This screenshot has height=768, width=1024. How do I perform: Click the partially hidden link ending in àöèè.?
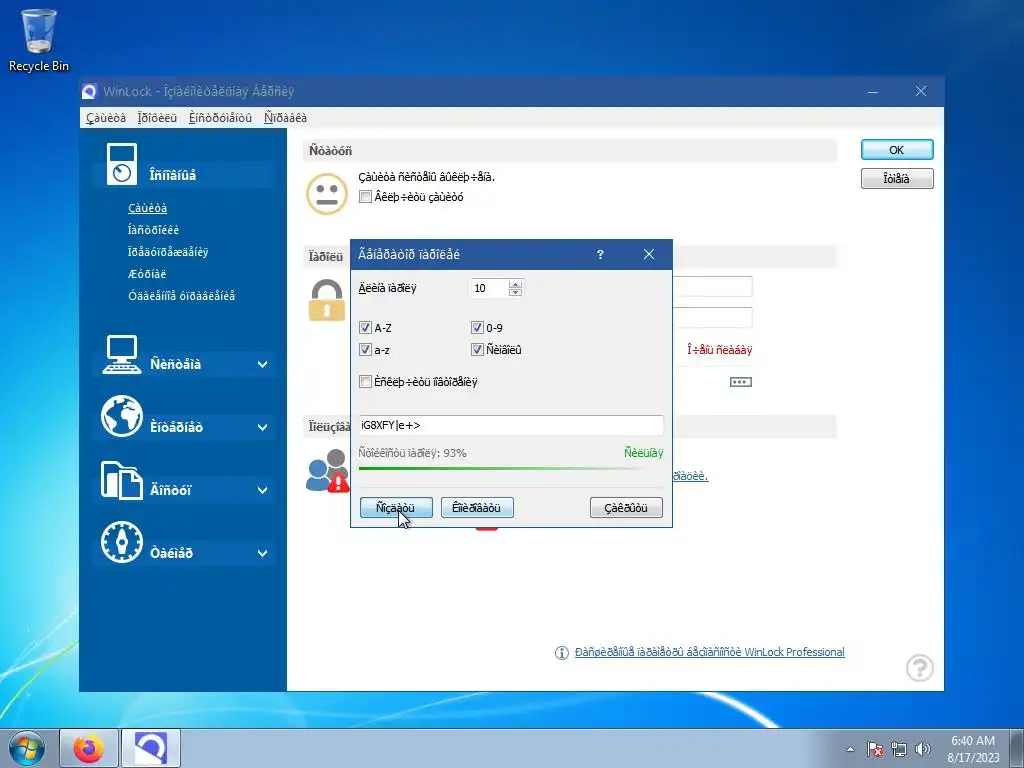[x=690, y=476]
